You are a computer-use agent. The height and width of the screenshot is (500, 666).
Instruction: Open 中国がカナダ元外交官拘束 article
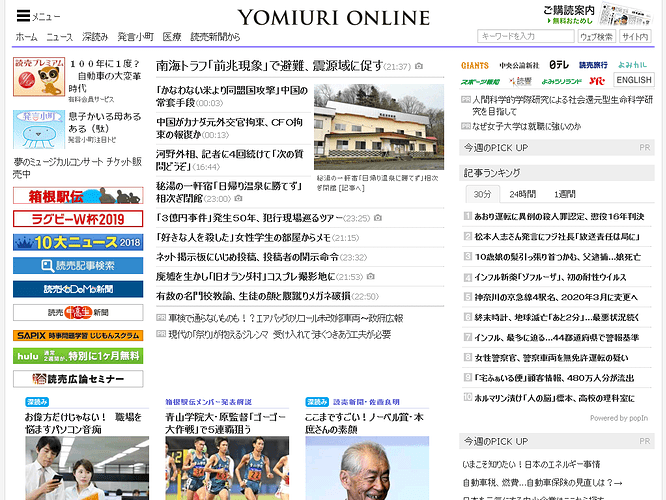coord(229,128)
